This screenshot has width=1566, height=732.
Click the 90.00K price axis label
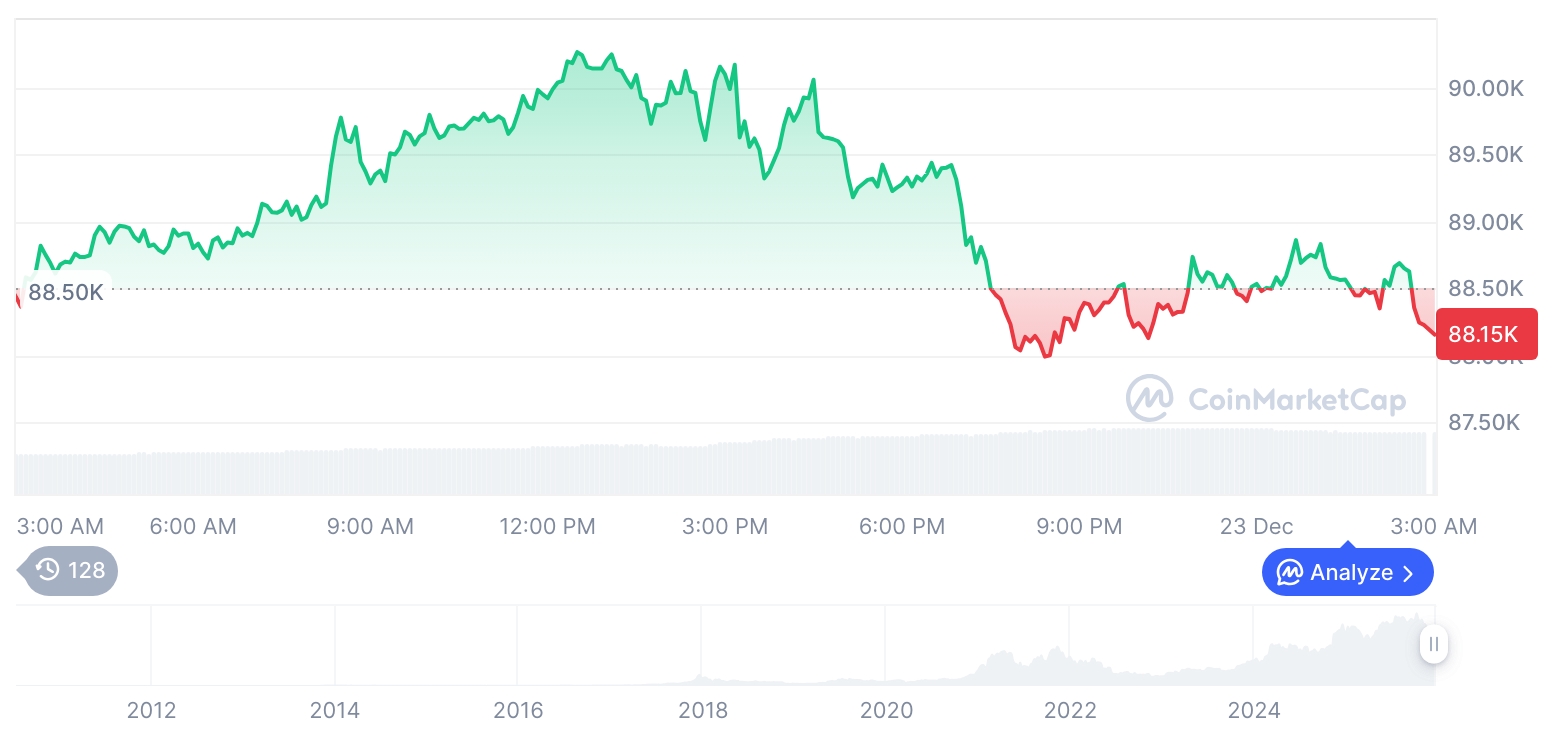(1486, 89)
